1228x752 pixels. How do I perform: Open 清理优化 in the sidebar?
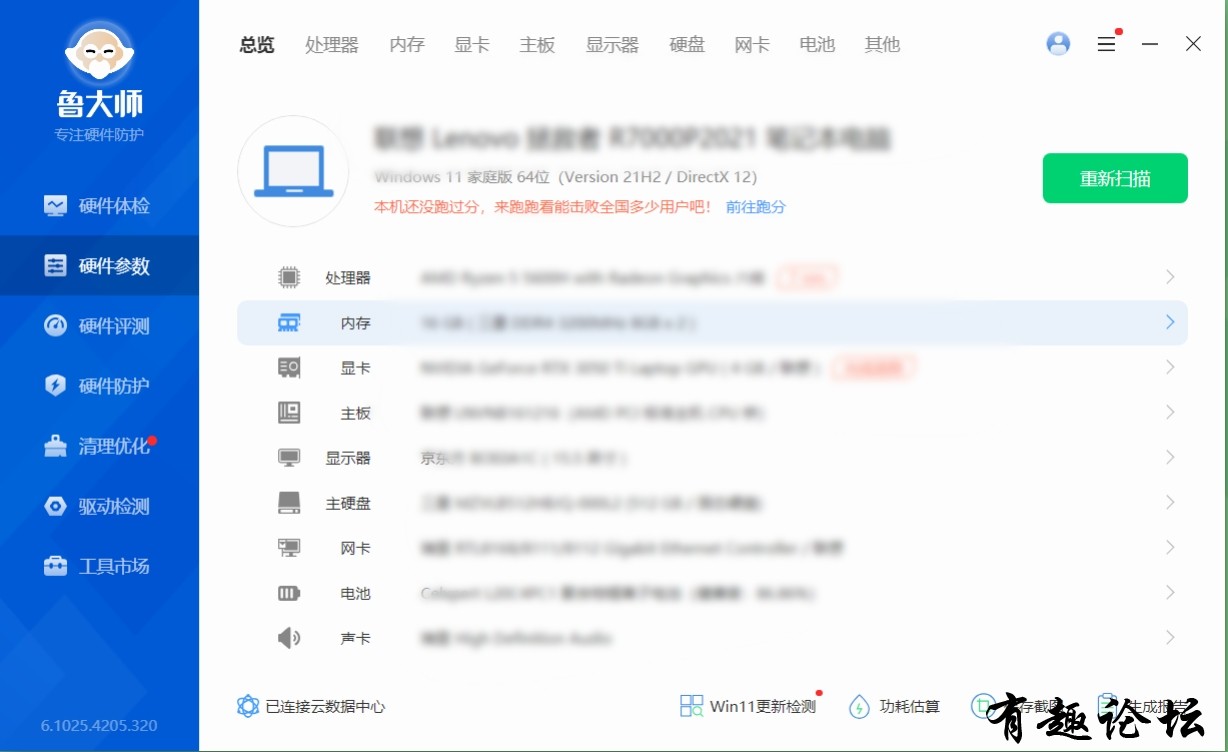(x=99, y=446)
